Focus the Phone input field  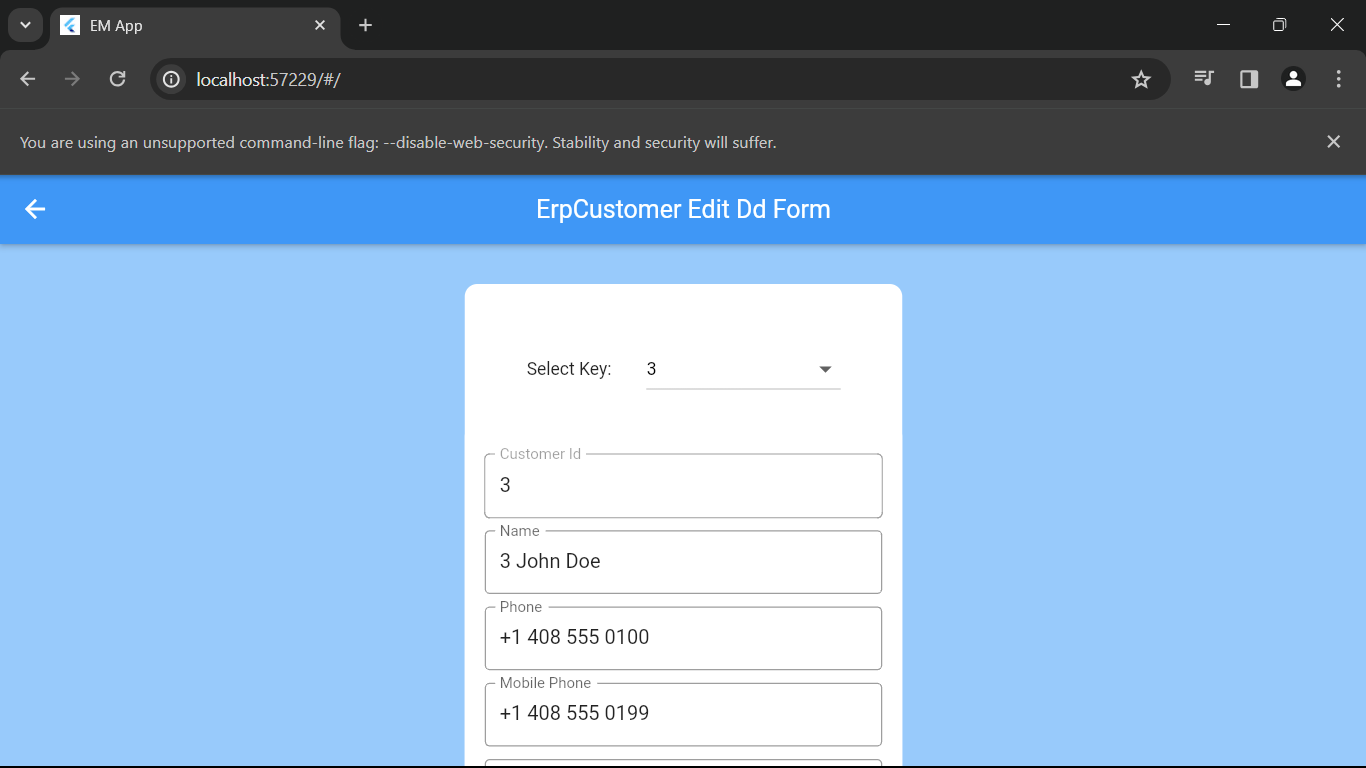(683, 638)
